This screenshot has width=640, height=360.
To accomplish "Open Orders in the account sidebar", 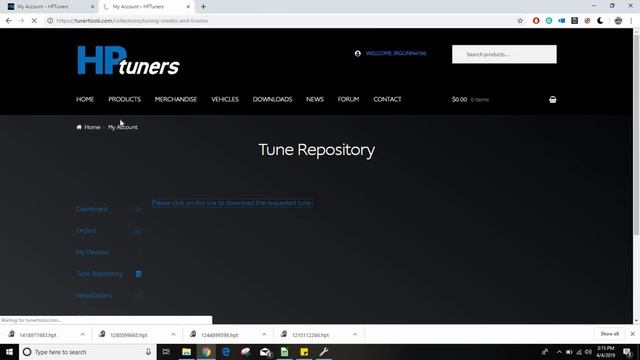I will coord(86,231).
